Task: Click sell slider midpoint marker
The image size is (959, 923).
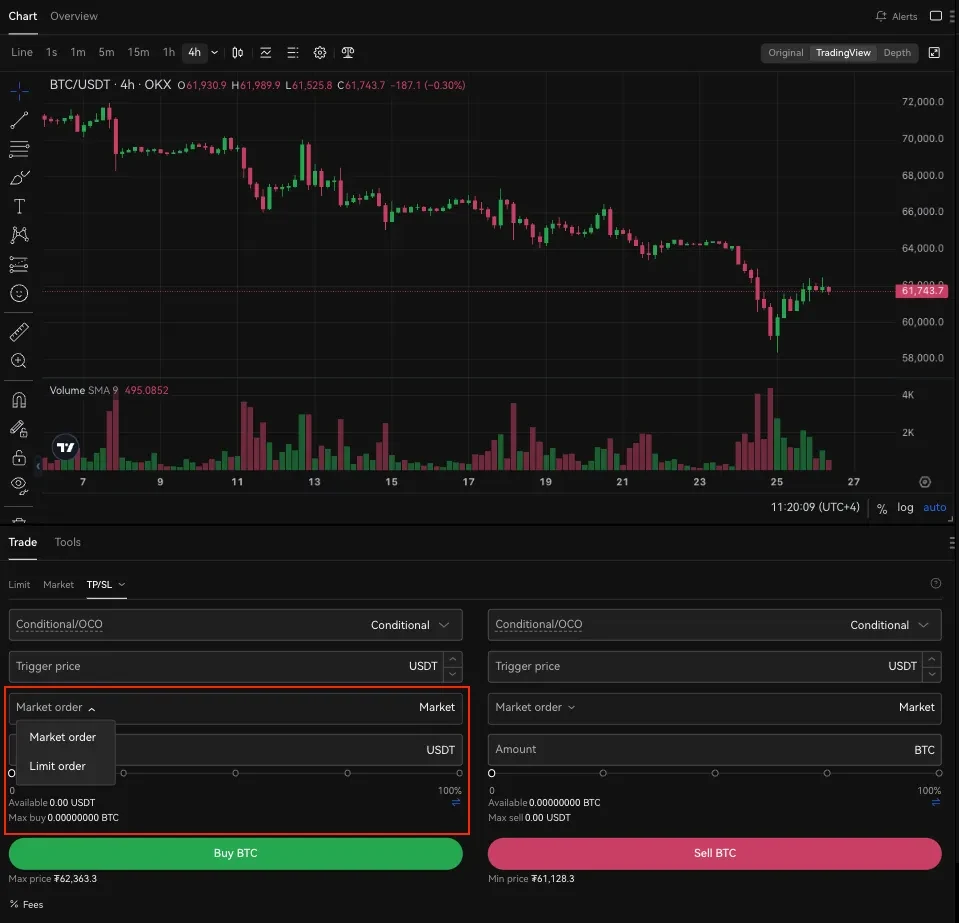Action: coord(715,773)
